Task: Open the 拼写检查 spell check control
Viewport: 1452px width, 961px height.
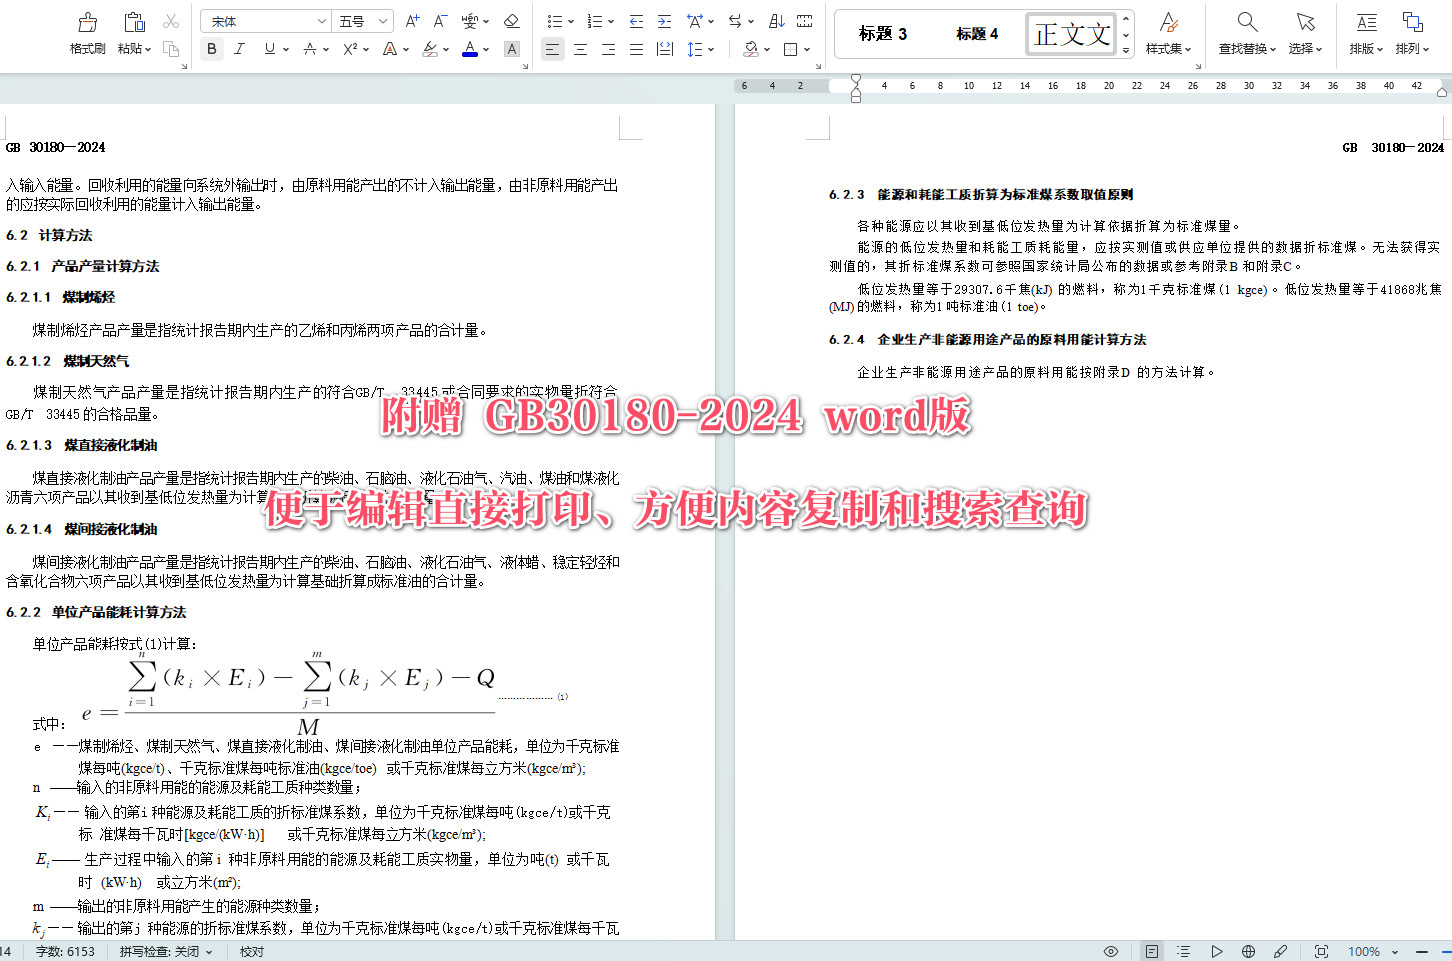Action: (165, 951)
